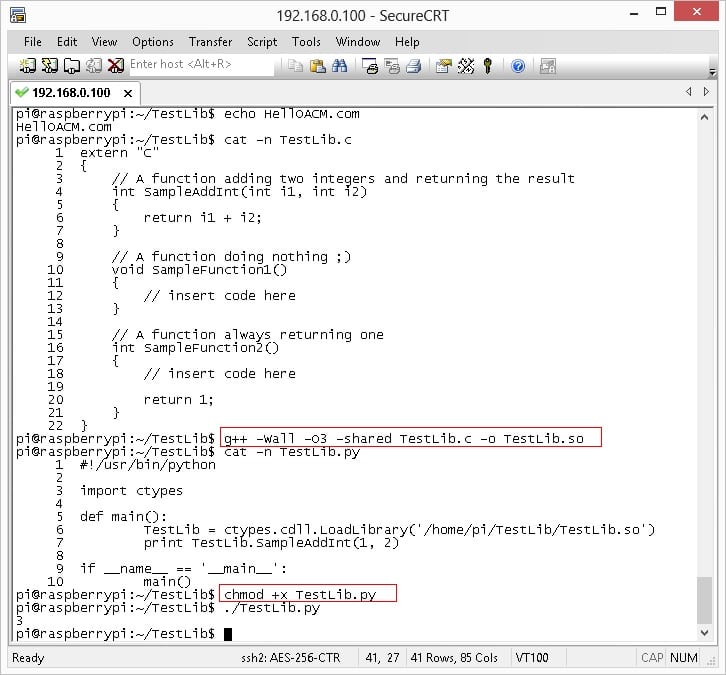Click the Connect in Tab icon
The width and height of the screenshot is (726, 675).
(72, 66)
